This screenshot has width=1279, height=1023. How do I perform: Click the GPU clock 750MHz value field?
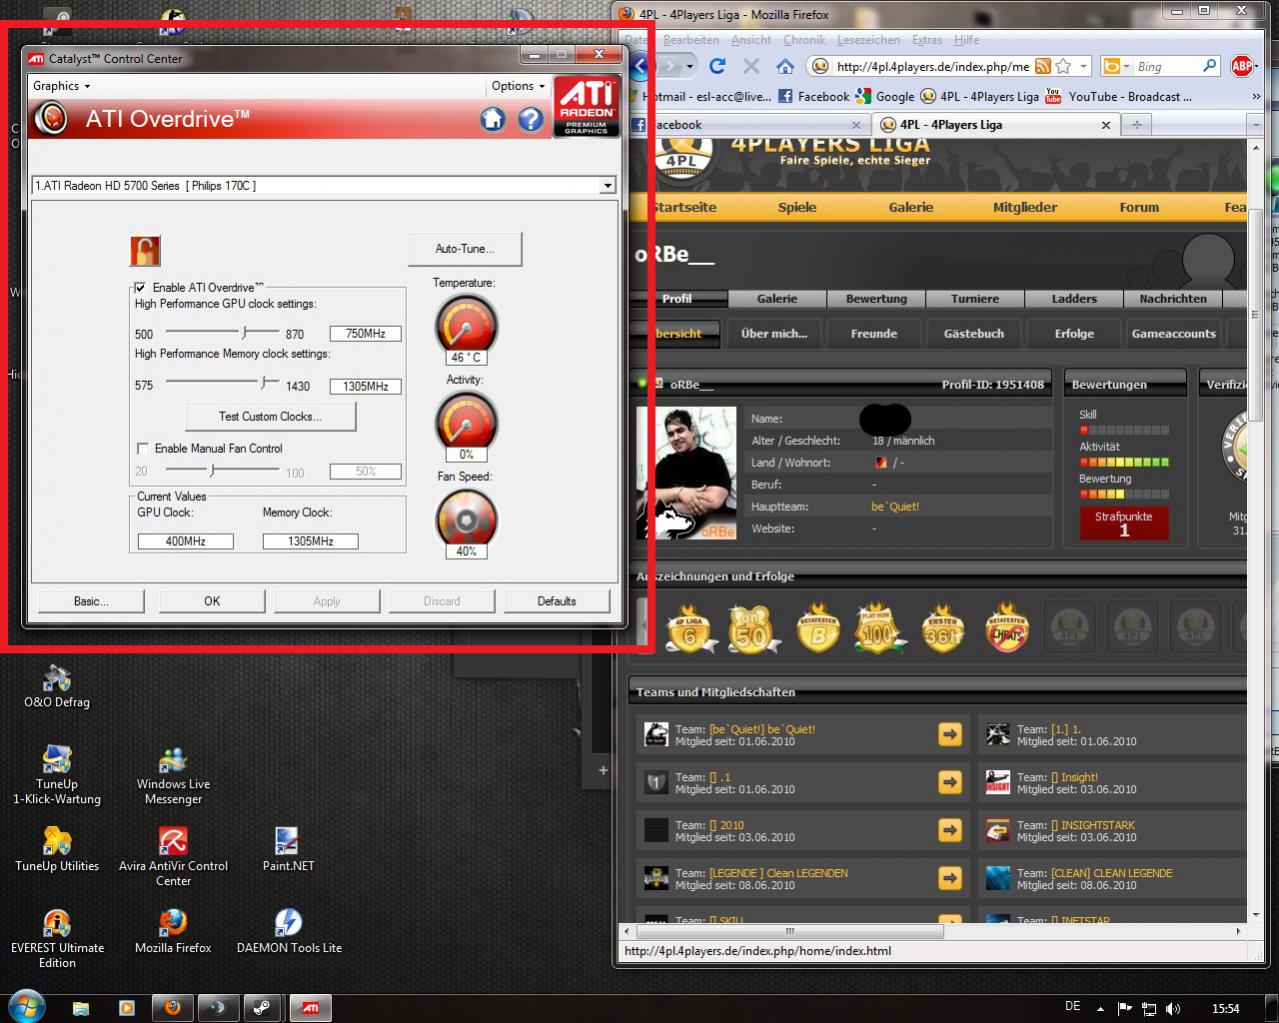(365, 334)
